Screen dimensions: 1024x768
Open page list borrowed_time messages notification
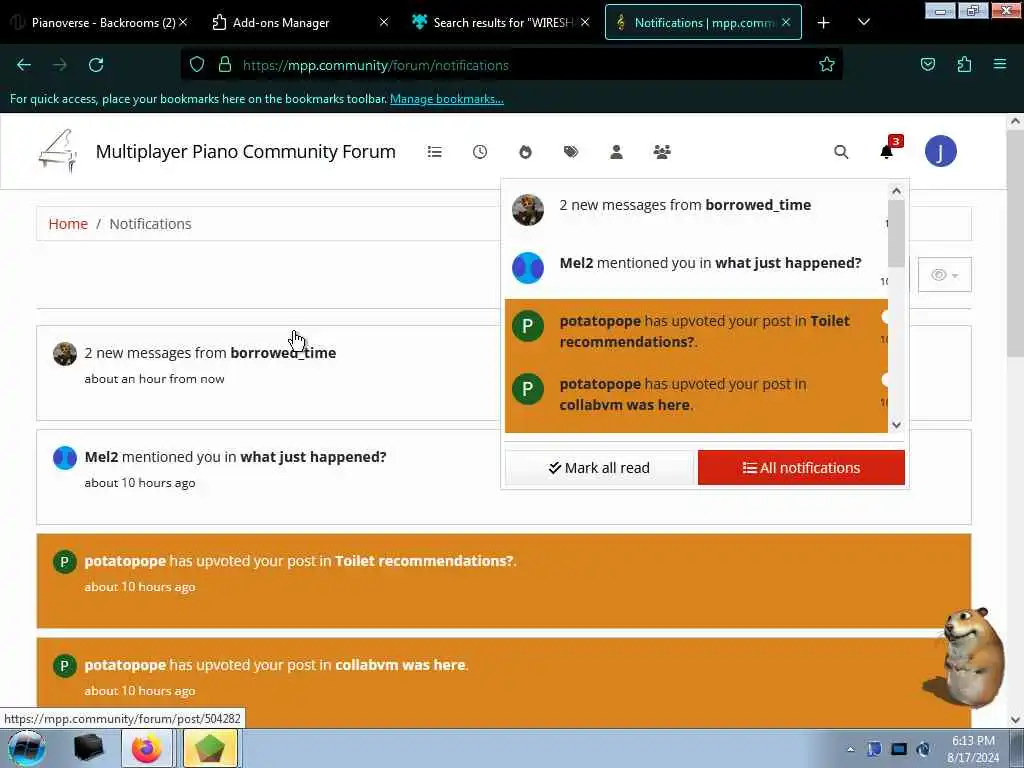[504, 373]
